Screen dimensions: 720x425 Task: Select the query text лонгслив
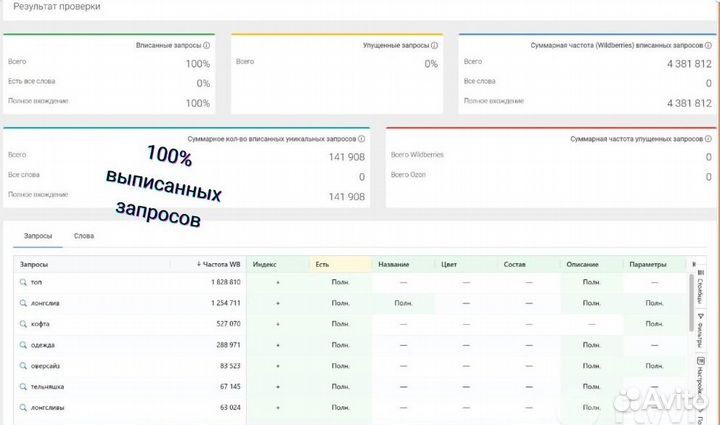(x=45, y=303)
